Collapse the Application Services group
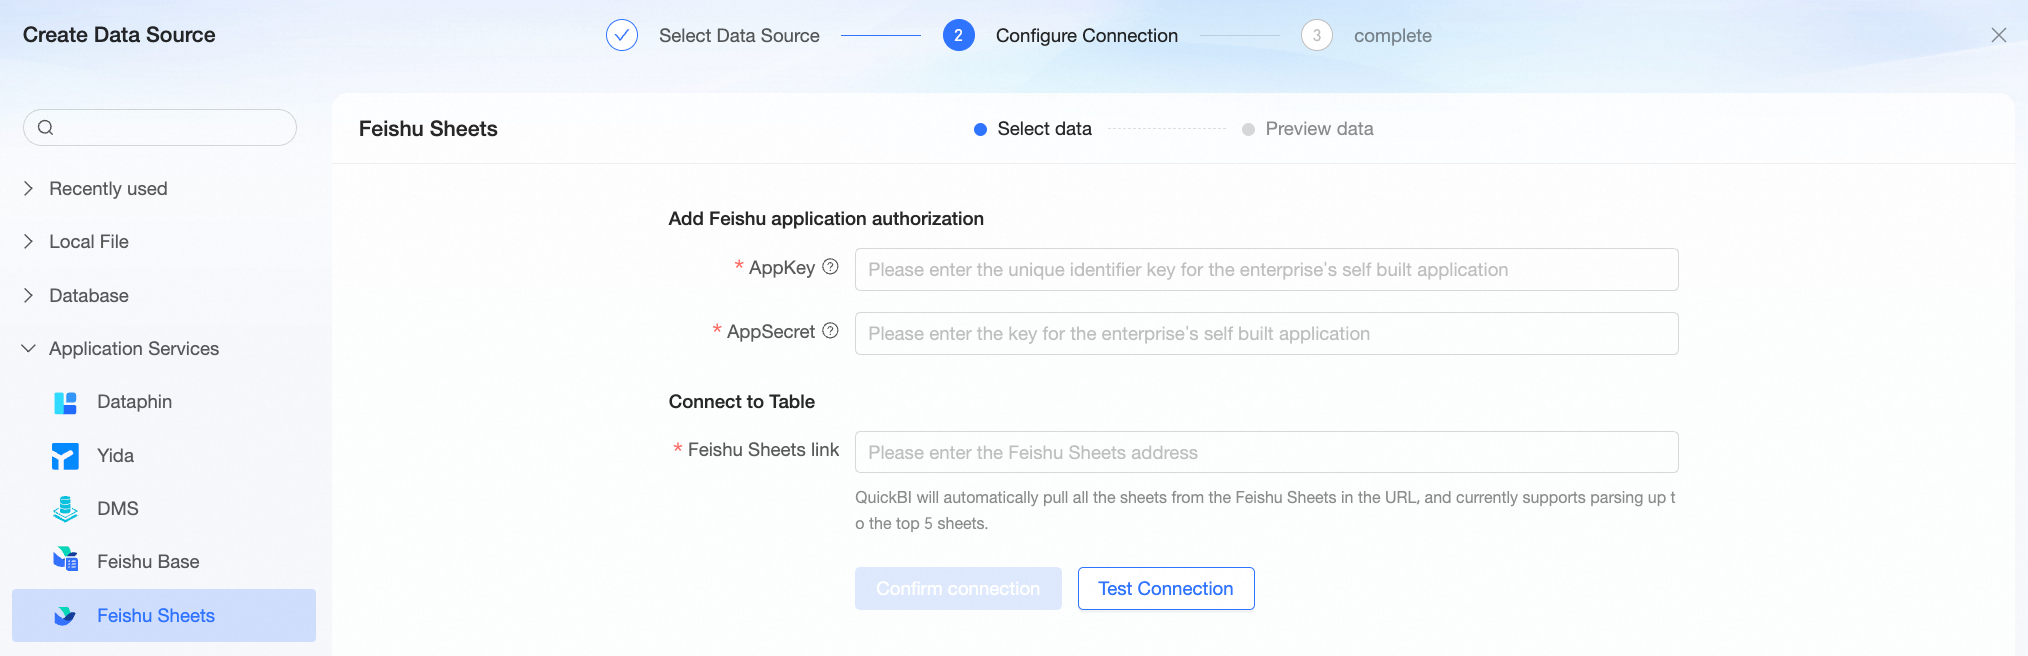2028x656 pixels. tap(28, 348)
